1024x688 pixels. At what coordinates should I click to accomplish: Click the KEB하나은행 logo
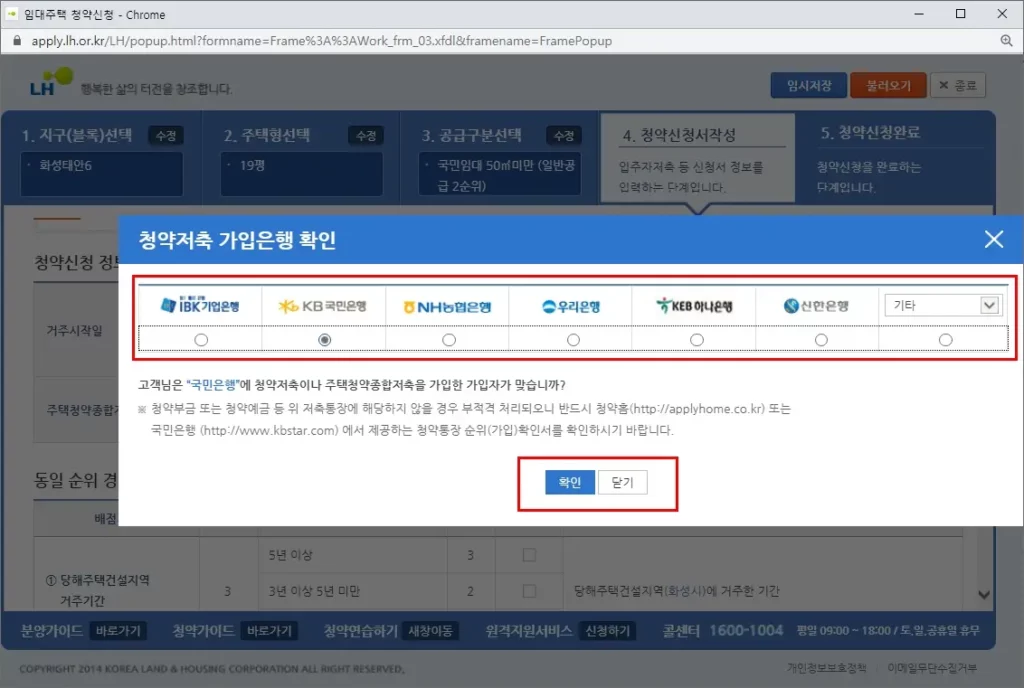pos(694,305)
